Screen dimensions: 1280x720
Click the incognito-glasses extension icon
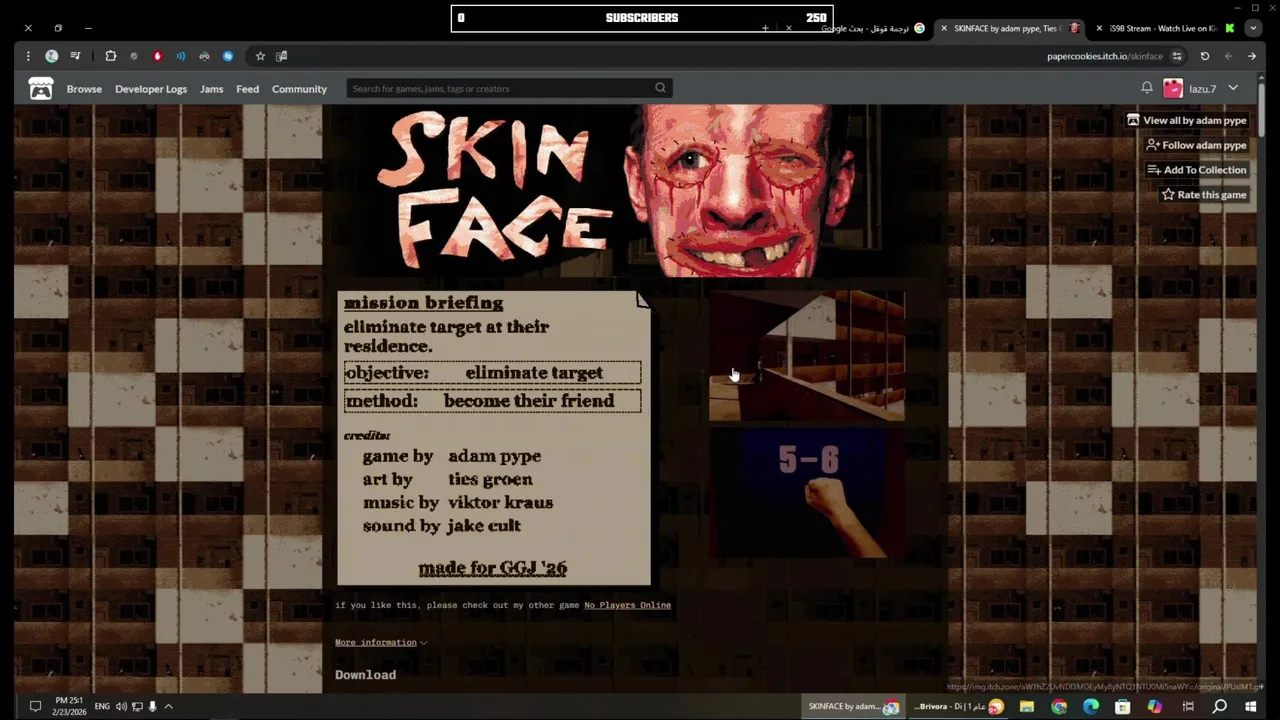[x=204, y=56]
